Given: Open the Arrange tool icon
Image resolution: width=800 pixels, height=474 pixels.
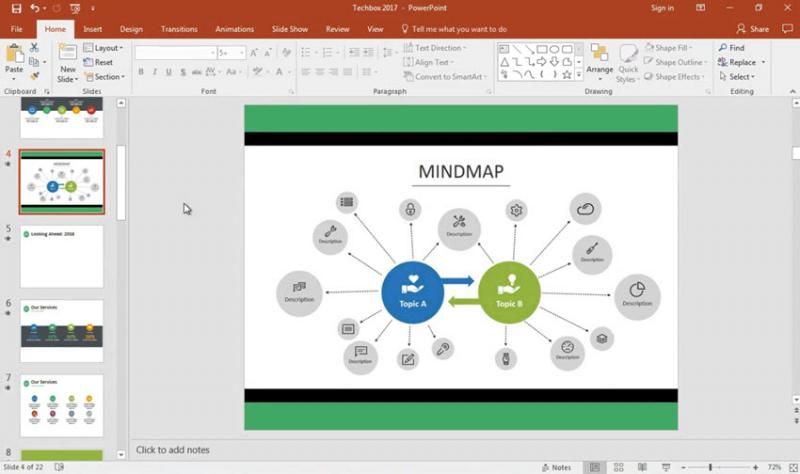Looking at the screenshot, I should click(x=599, y=53).
